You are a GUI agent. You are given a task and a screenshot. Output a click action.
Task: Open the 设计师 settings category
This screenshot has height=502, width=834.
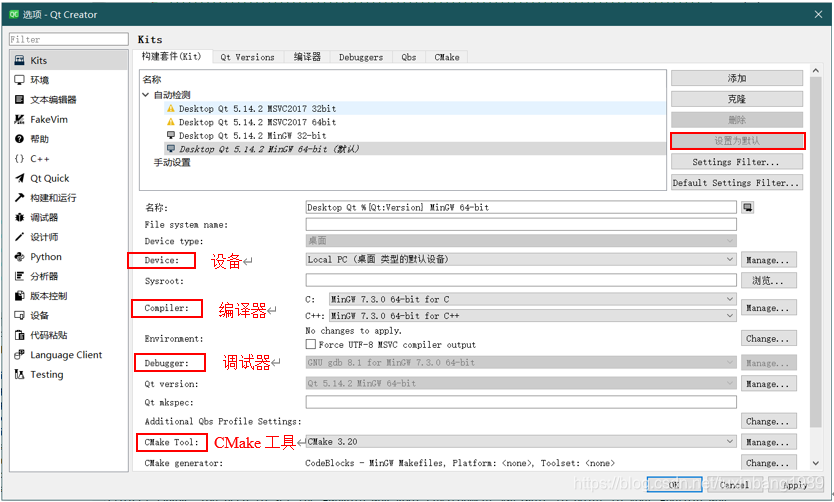coord(69,237)
